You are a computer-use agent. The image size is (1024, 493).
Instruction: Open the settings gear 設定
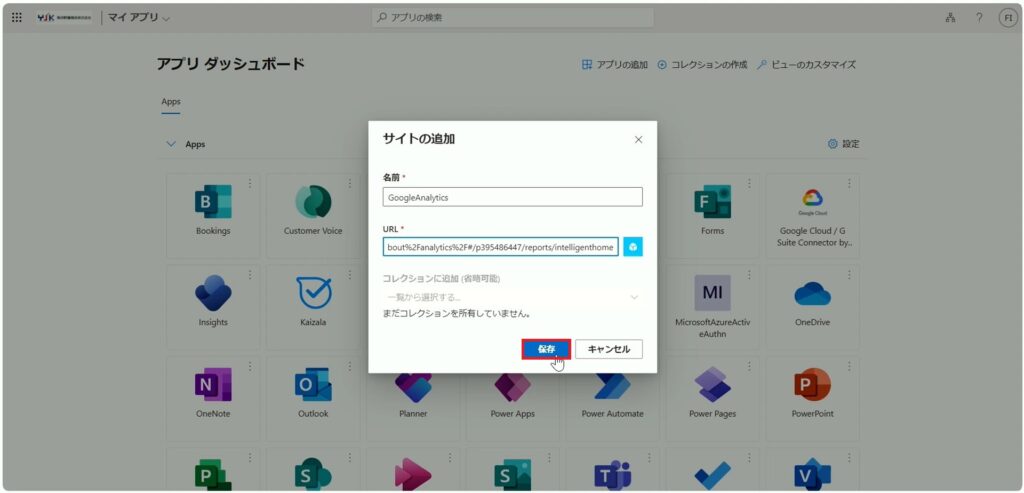click(x=843, y=144)
